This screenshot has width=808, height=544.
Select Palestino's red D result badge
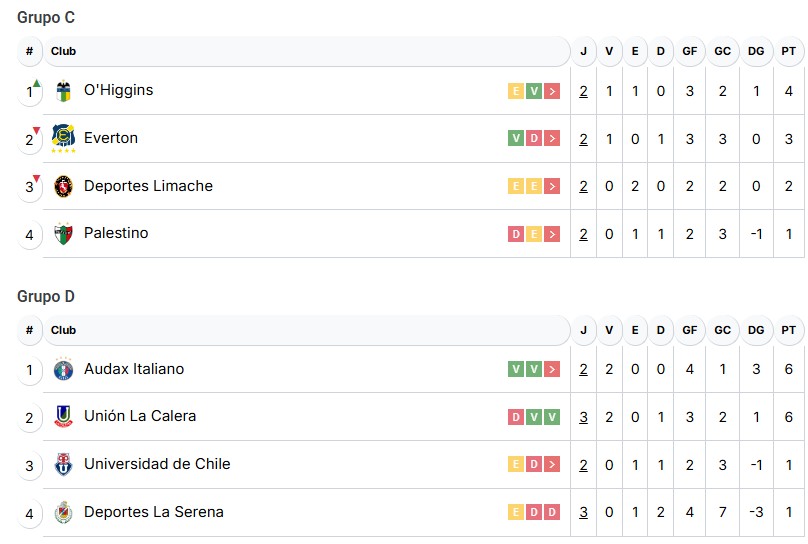pyautogui.click(x=516, y=234)
